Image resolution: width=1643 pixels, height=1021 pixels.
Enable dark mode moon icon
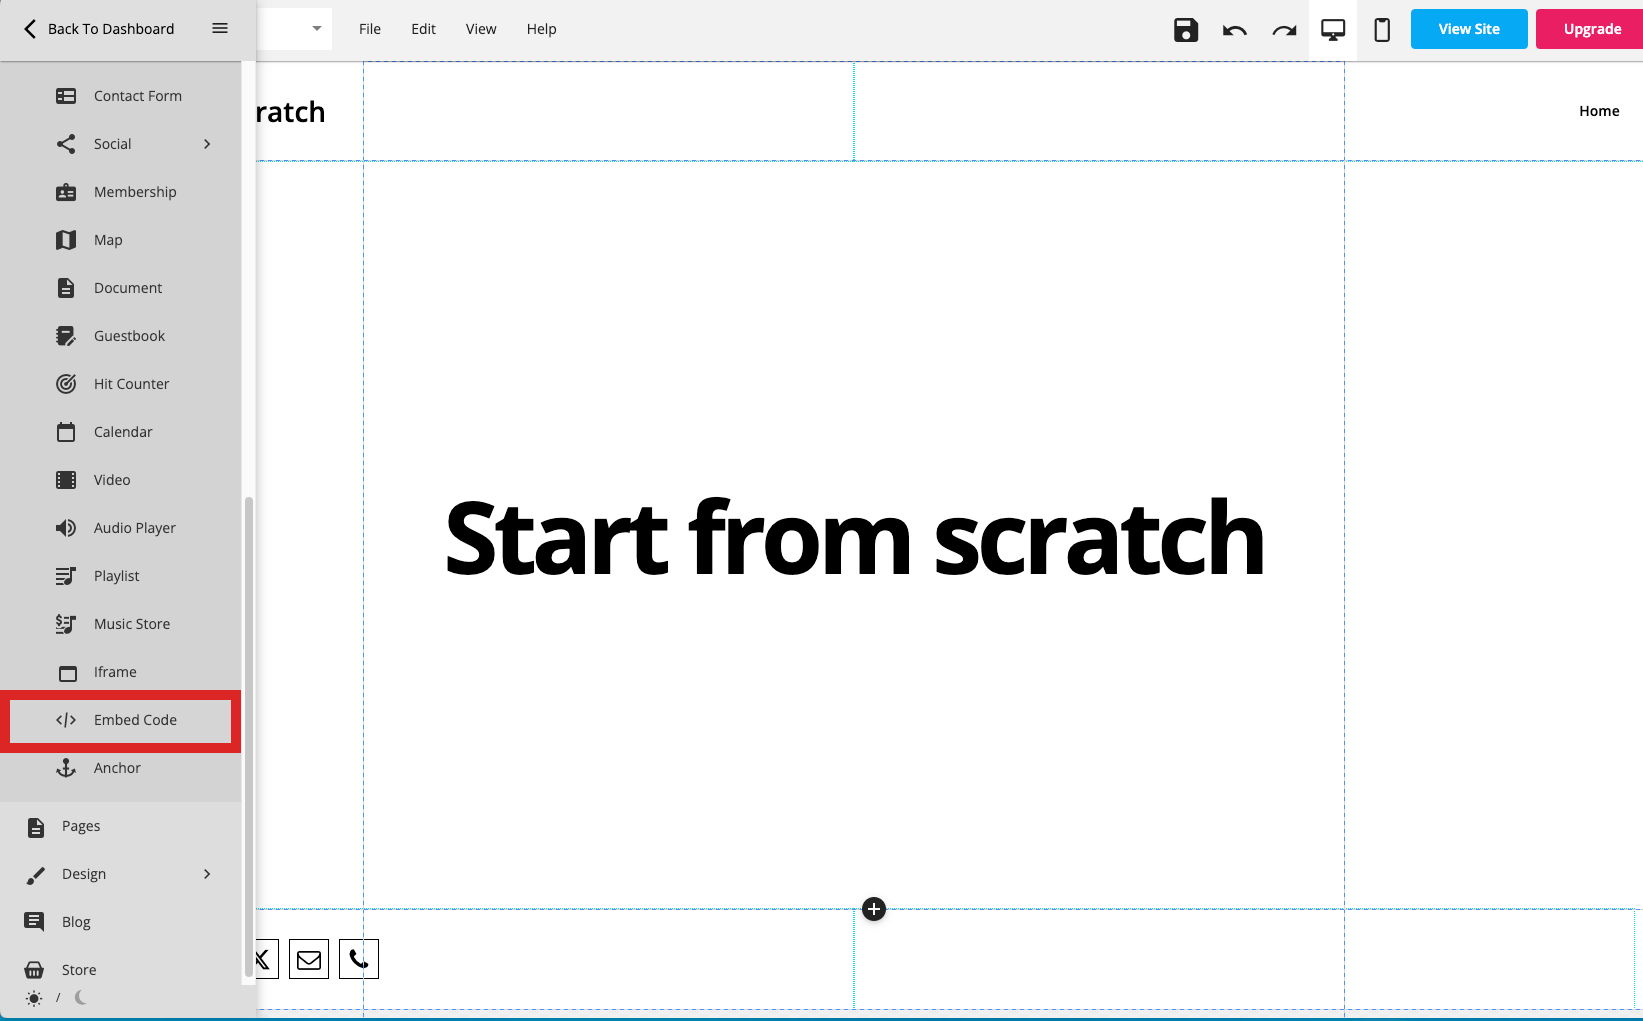click(81, 997)
